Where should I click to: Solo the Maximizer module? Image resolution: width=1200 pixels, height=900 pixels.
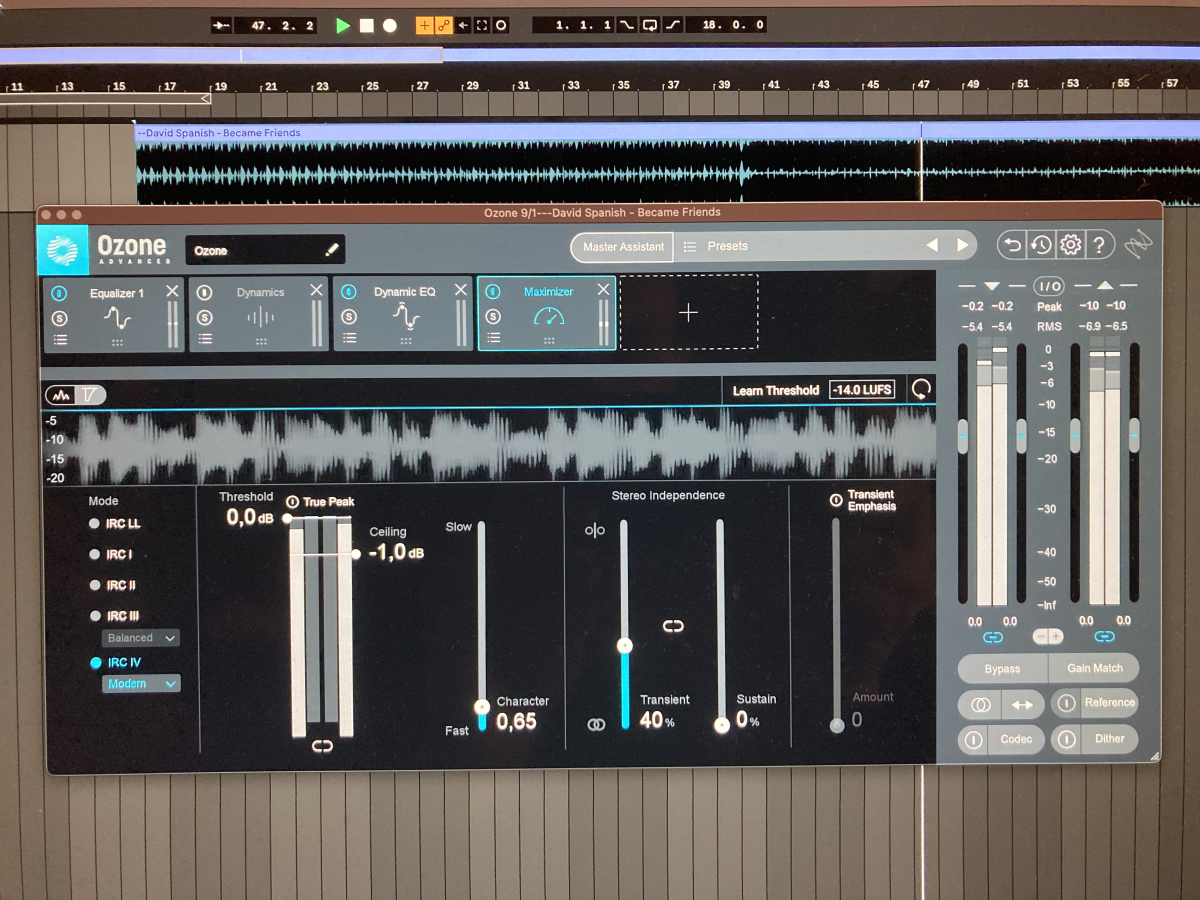coord(492,316)
